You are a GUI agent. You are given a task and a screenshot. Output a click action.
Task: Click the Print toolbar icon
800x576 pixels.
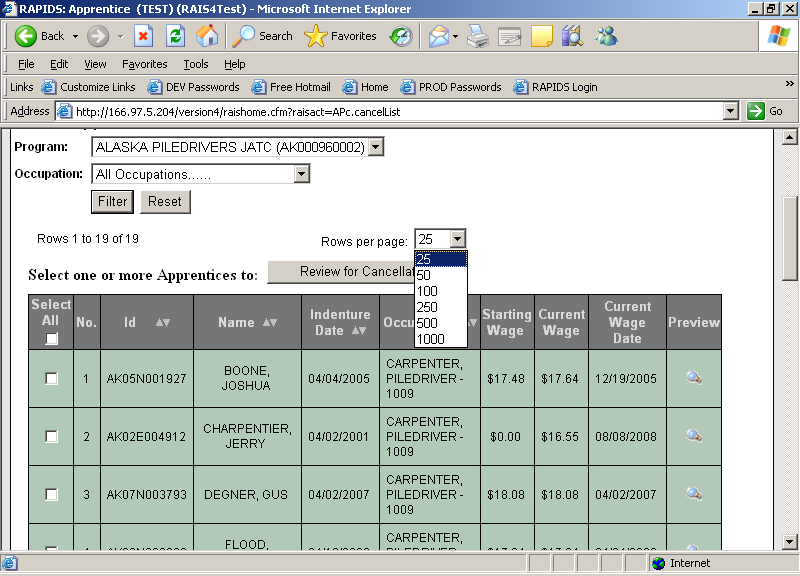click(x=479, y=36)
